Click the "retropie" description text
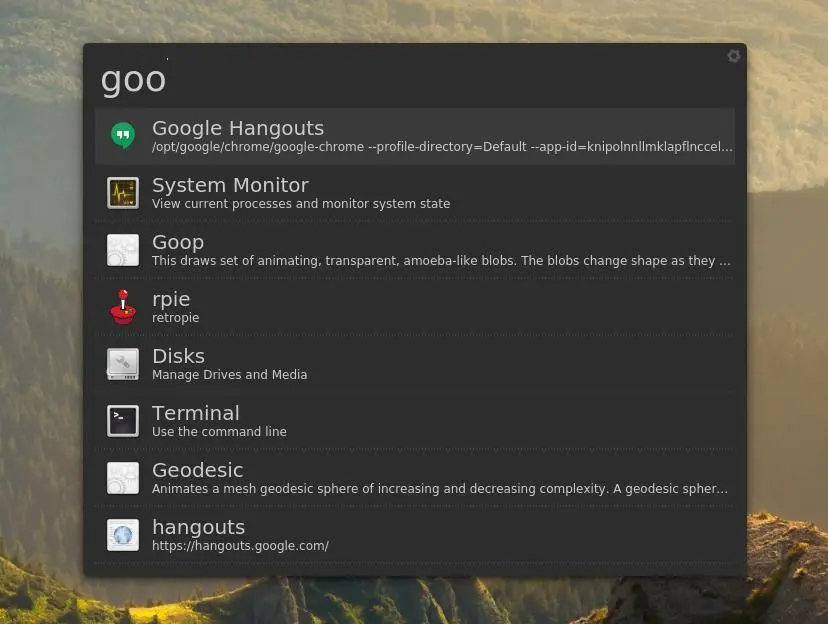Image resolution: width=828 pixels, height=624 pixels. (175, 318)
